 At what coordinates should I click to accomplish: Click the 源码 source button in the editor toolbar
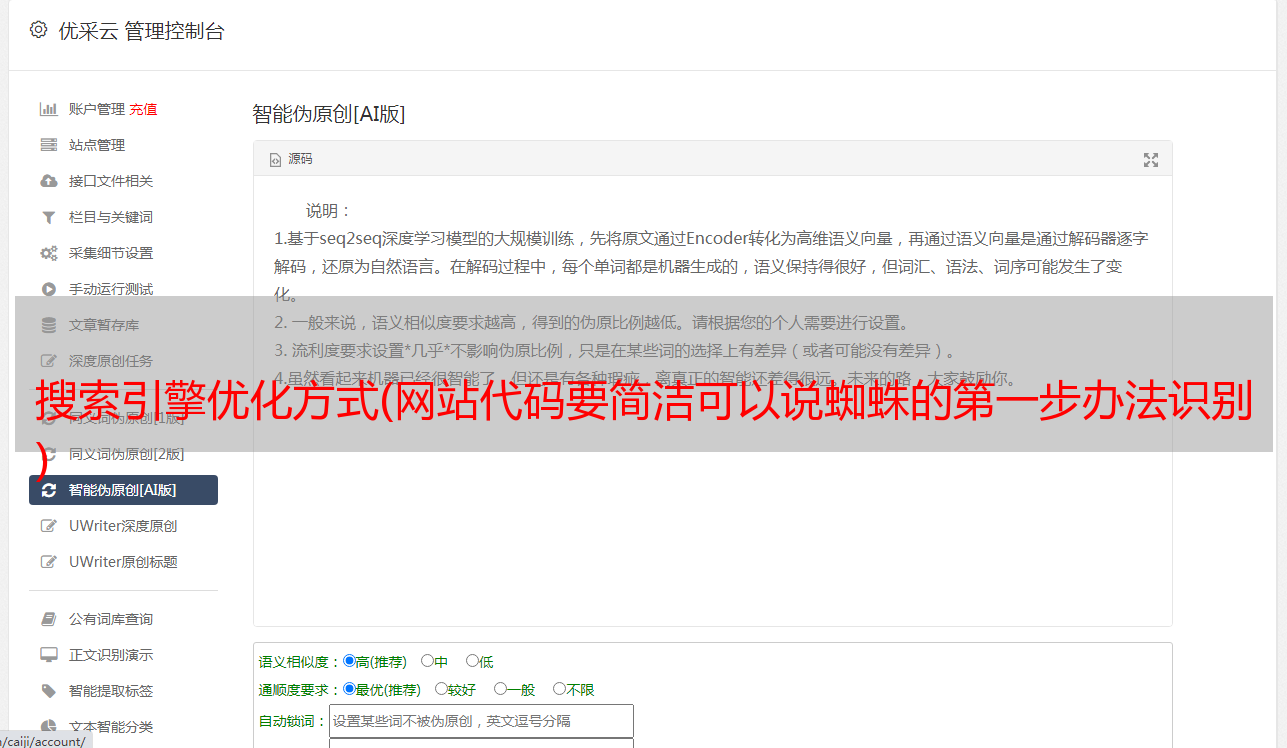291,159
